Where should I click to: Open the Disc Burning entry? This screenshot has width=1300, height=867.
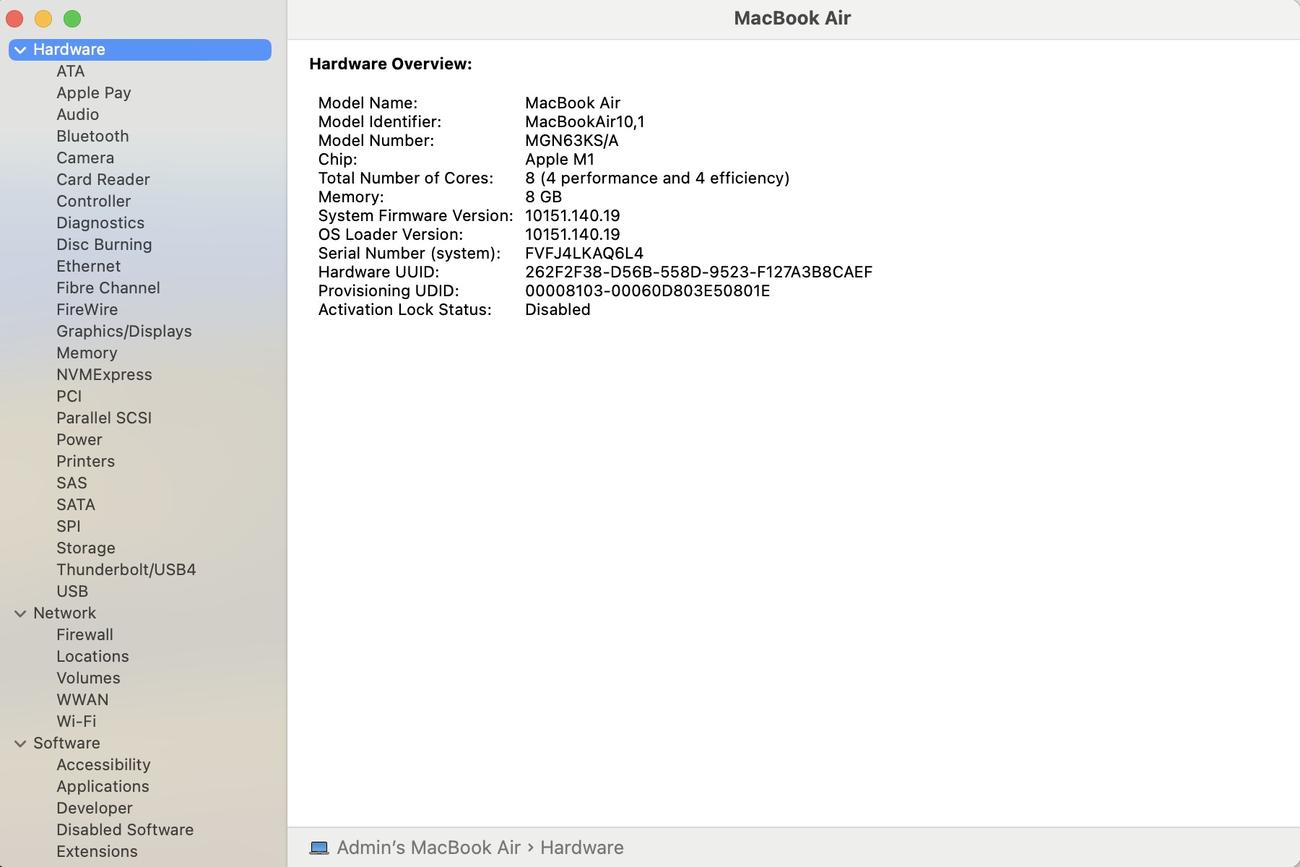(104, 244)
